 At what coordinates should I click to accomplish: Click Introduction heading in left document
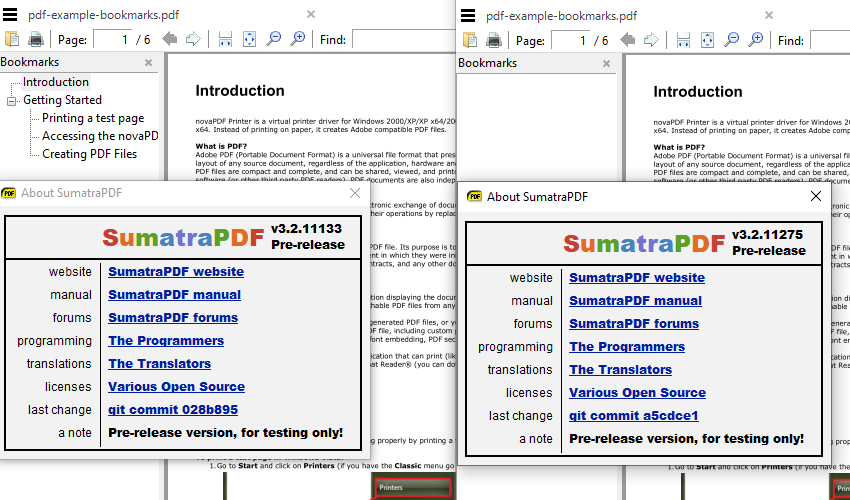(240, 91)
